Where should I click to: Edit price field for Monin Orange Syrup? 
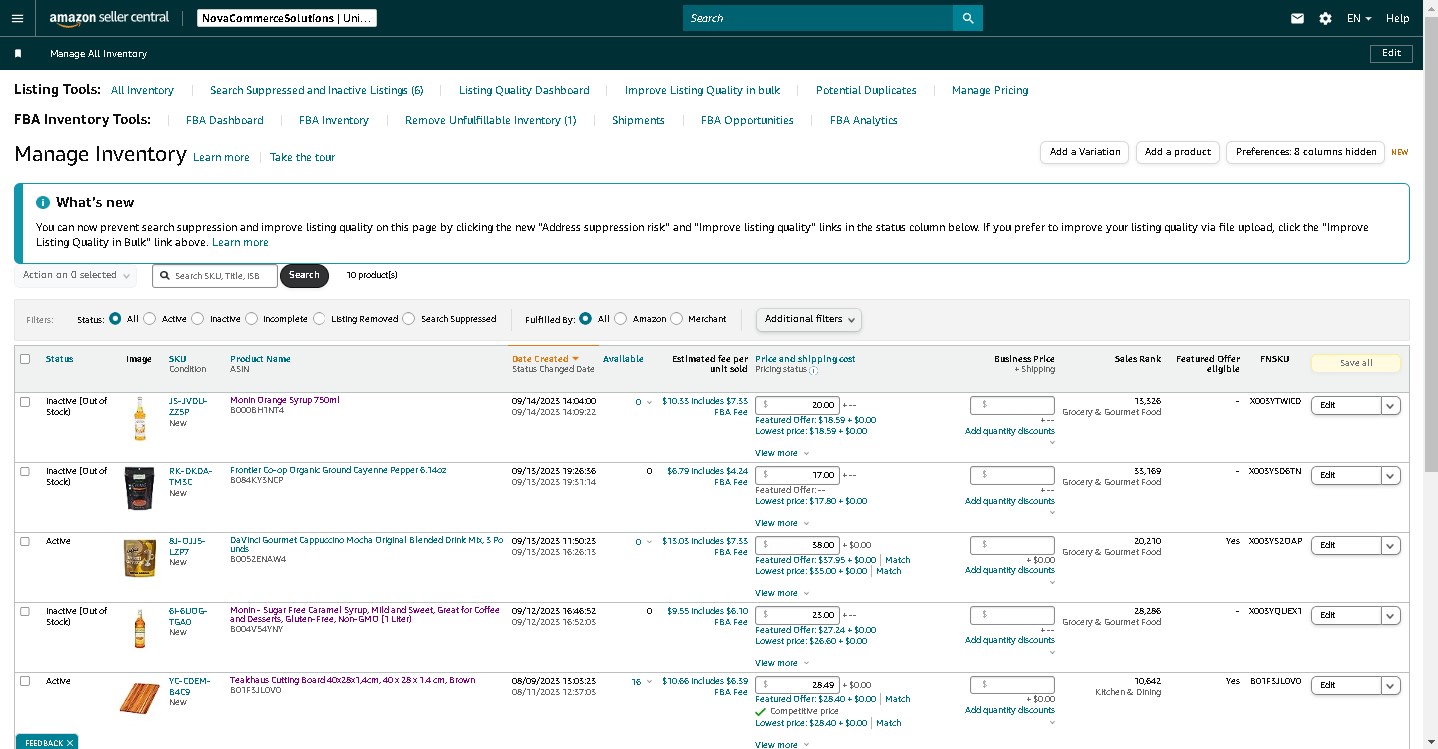pyautogui.click(x=797, y=405)
